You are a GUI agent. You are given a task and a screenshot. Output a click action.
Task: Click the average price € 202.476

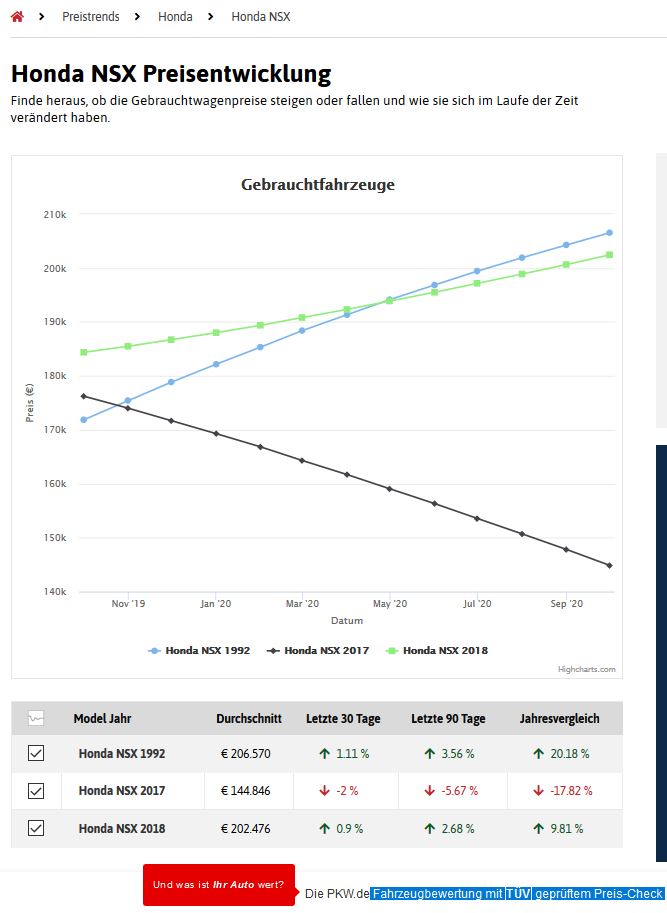click(x=246, y=829)
